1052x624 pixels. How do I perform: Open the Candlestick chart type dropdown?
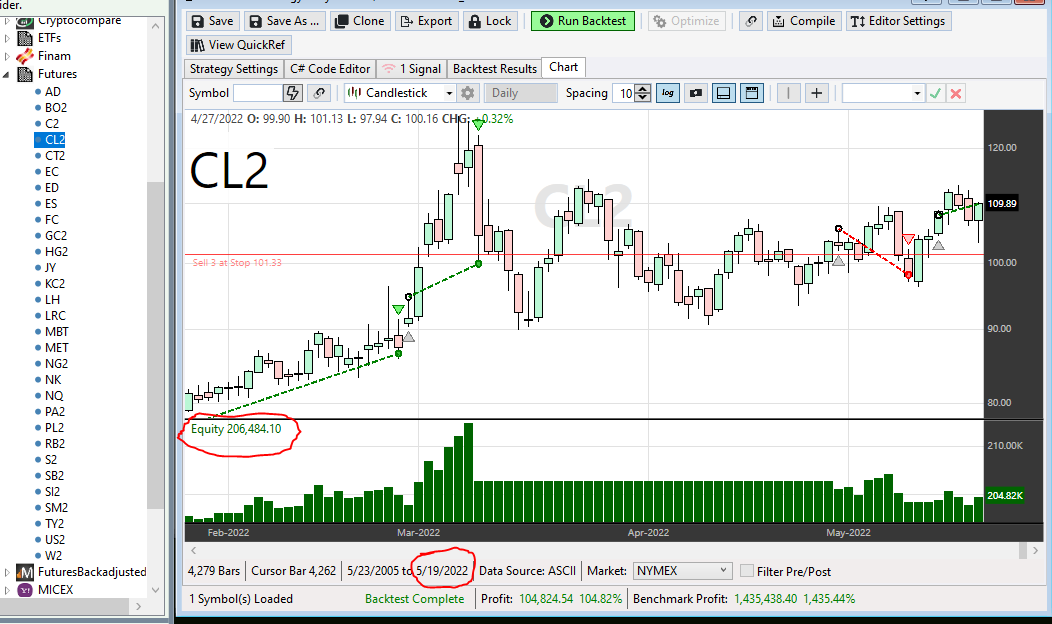pos(449,93)
